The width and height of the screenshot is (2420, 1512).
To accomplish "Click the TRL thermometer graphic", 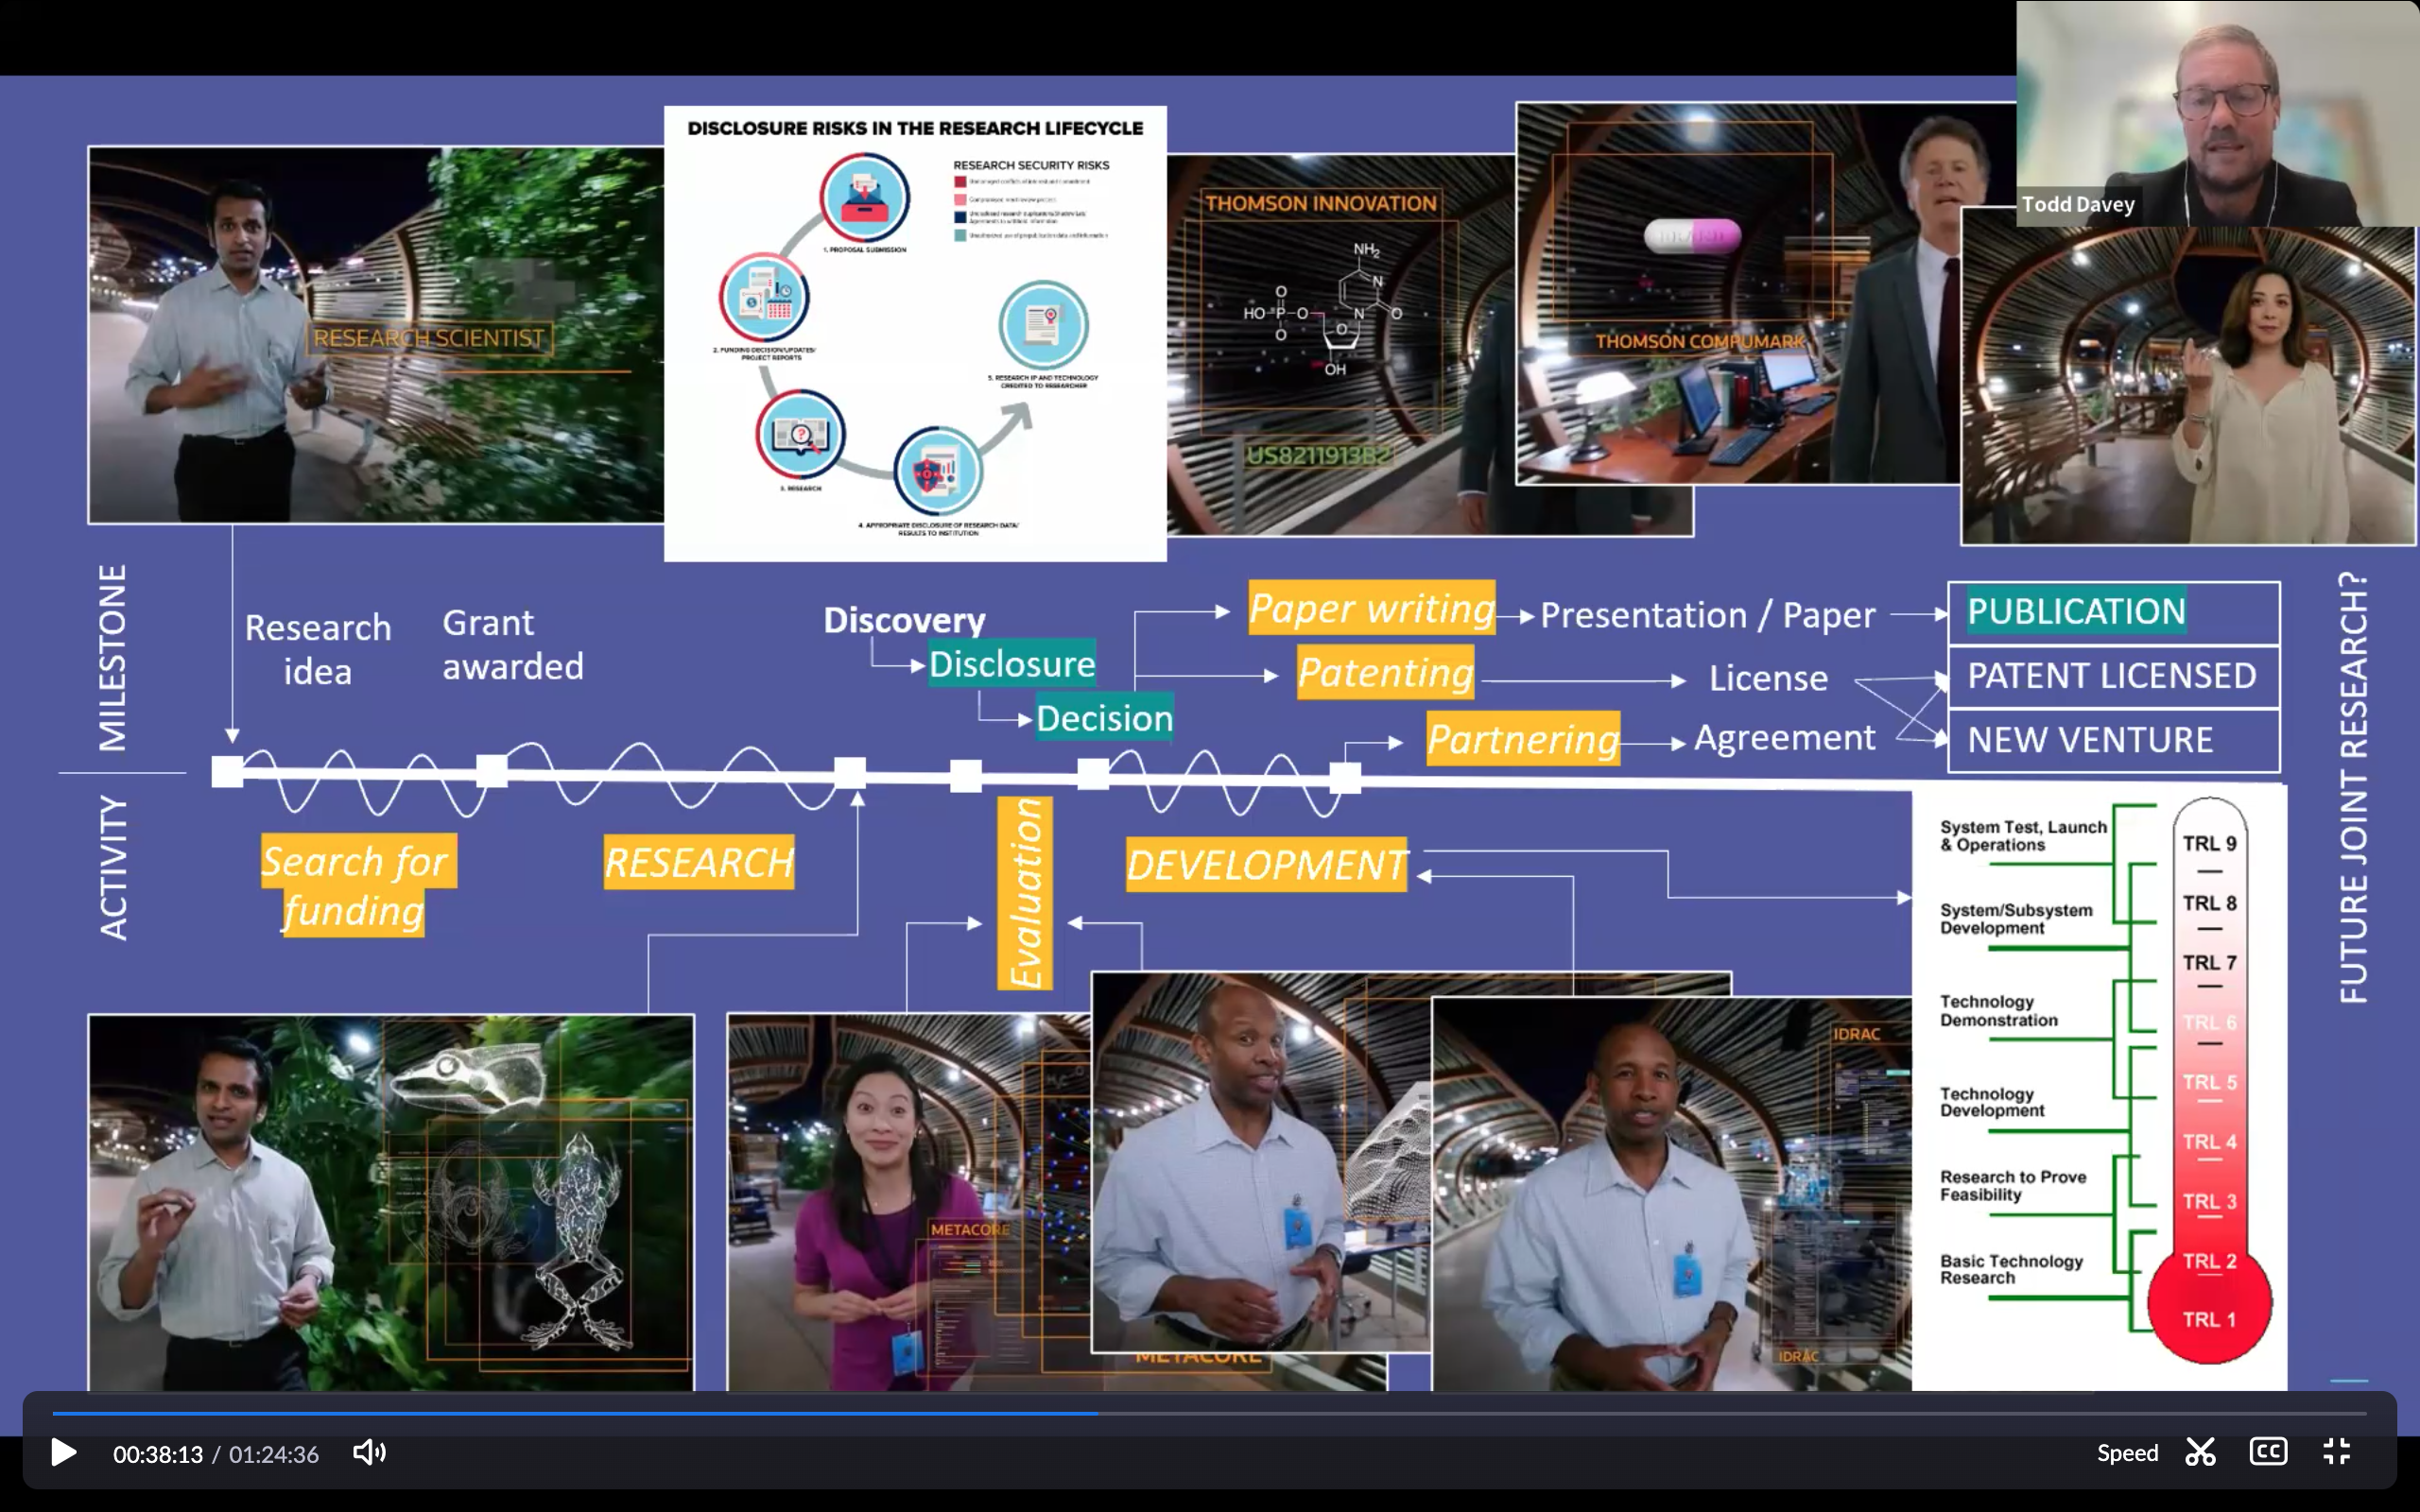I will coord(2209,1080).
